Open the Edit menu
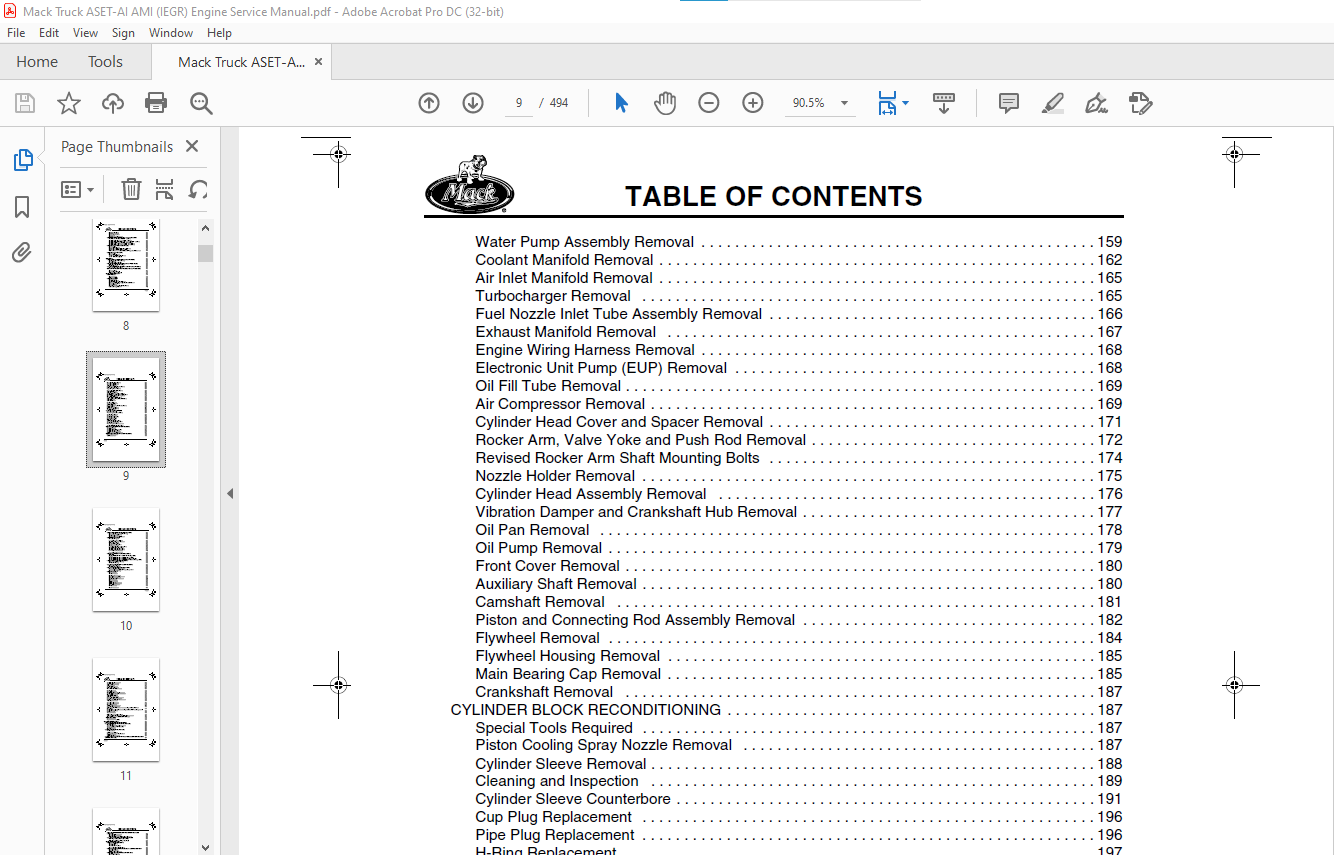The width and height of the screenshot is (1334, 855). click(49, 33)
